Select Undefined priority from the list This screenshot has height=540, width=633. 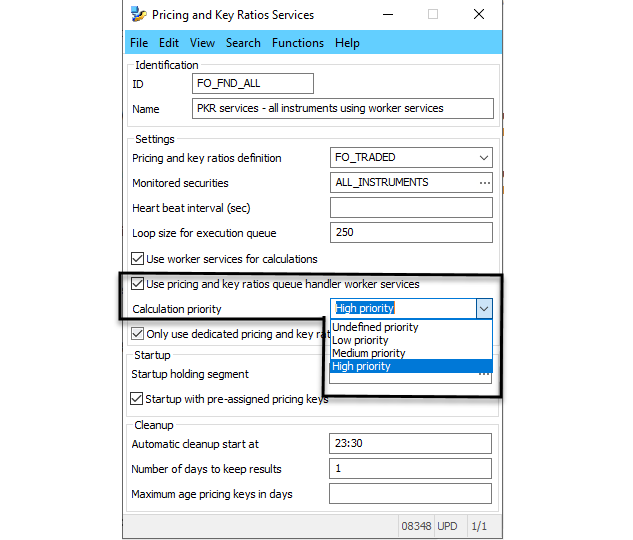click(x=411, y=327)
